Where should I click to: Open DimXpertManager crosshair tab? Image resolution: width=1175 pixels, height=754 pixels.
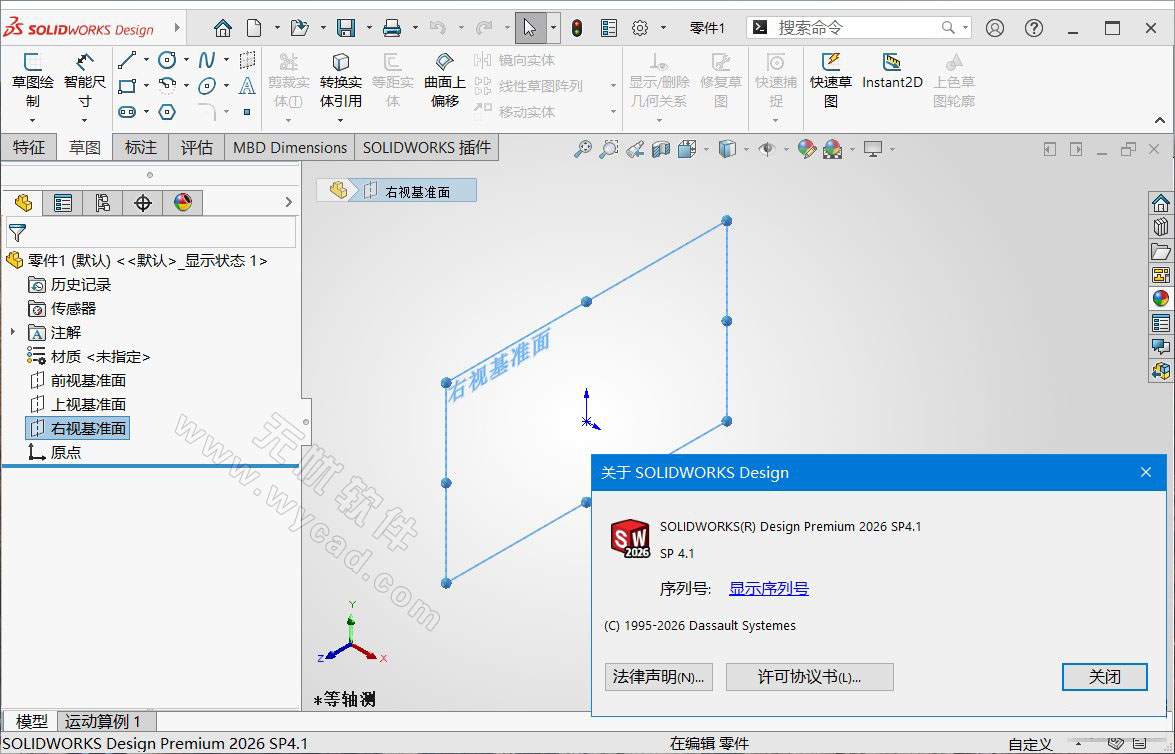click(142, 202)
